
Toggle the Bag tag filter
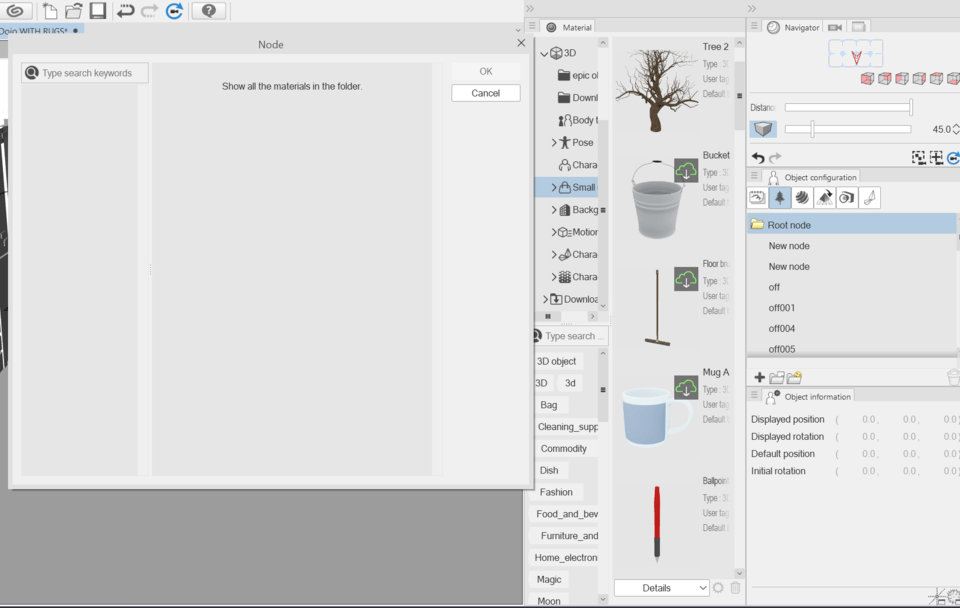pyautogui.click(x=549, y=405)
